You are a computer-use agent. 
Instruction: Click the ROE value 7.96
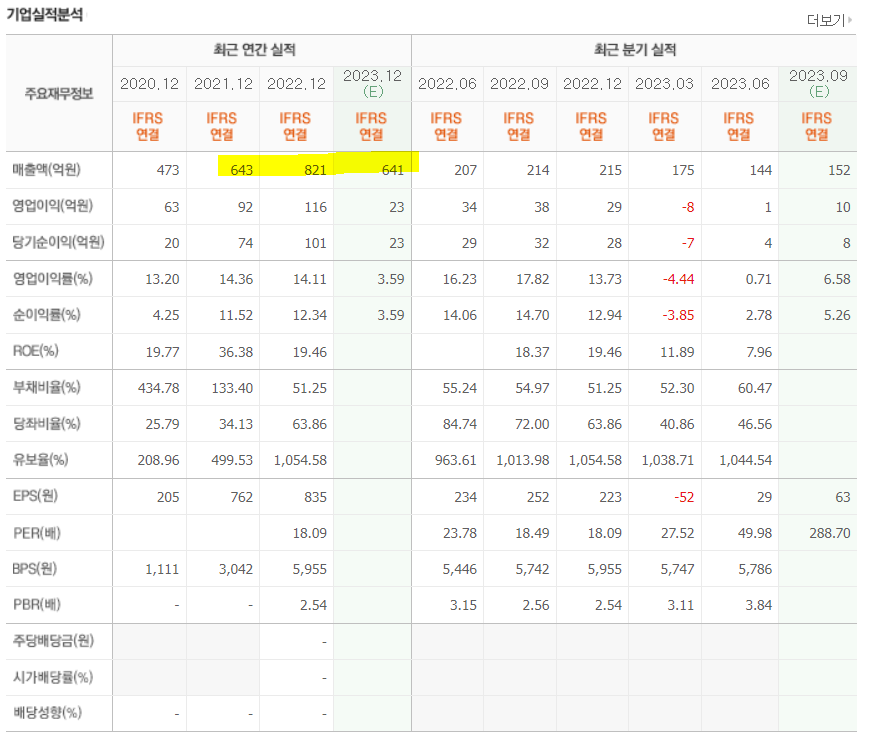point(758,352)
